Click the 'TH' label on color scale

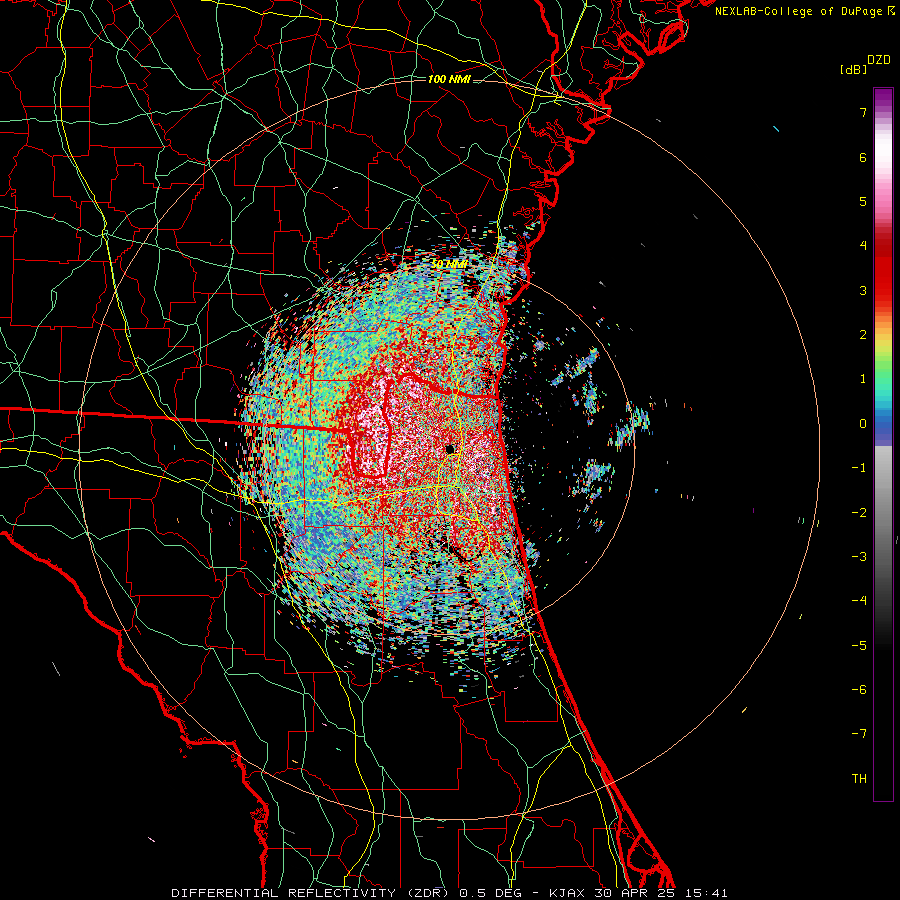coord(859,779)
